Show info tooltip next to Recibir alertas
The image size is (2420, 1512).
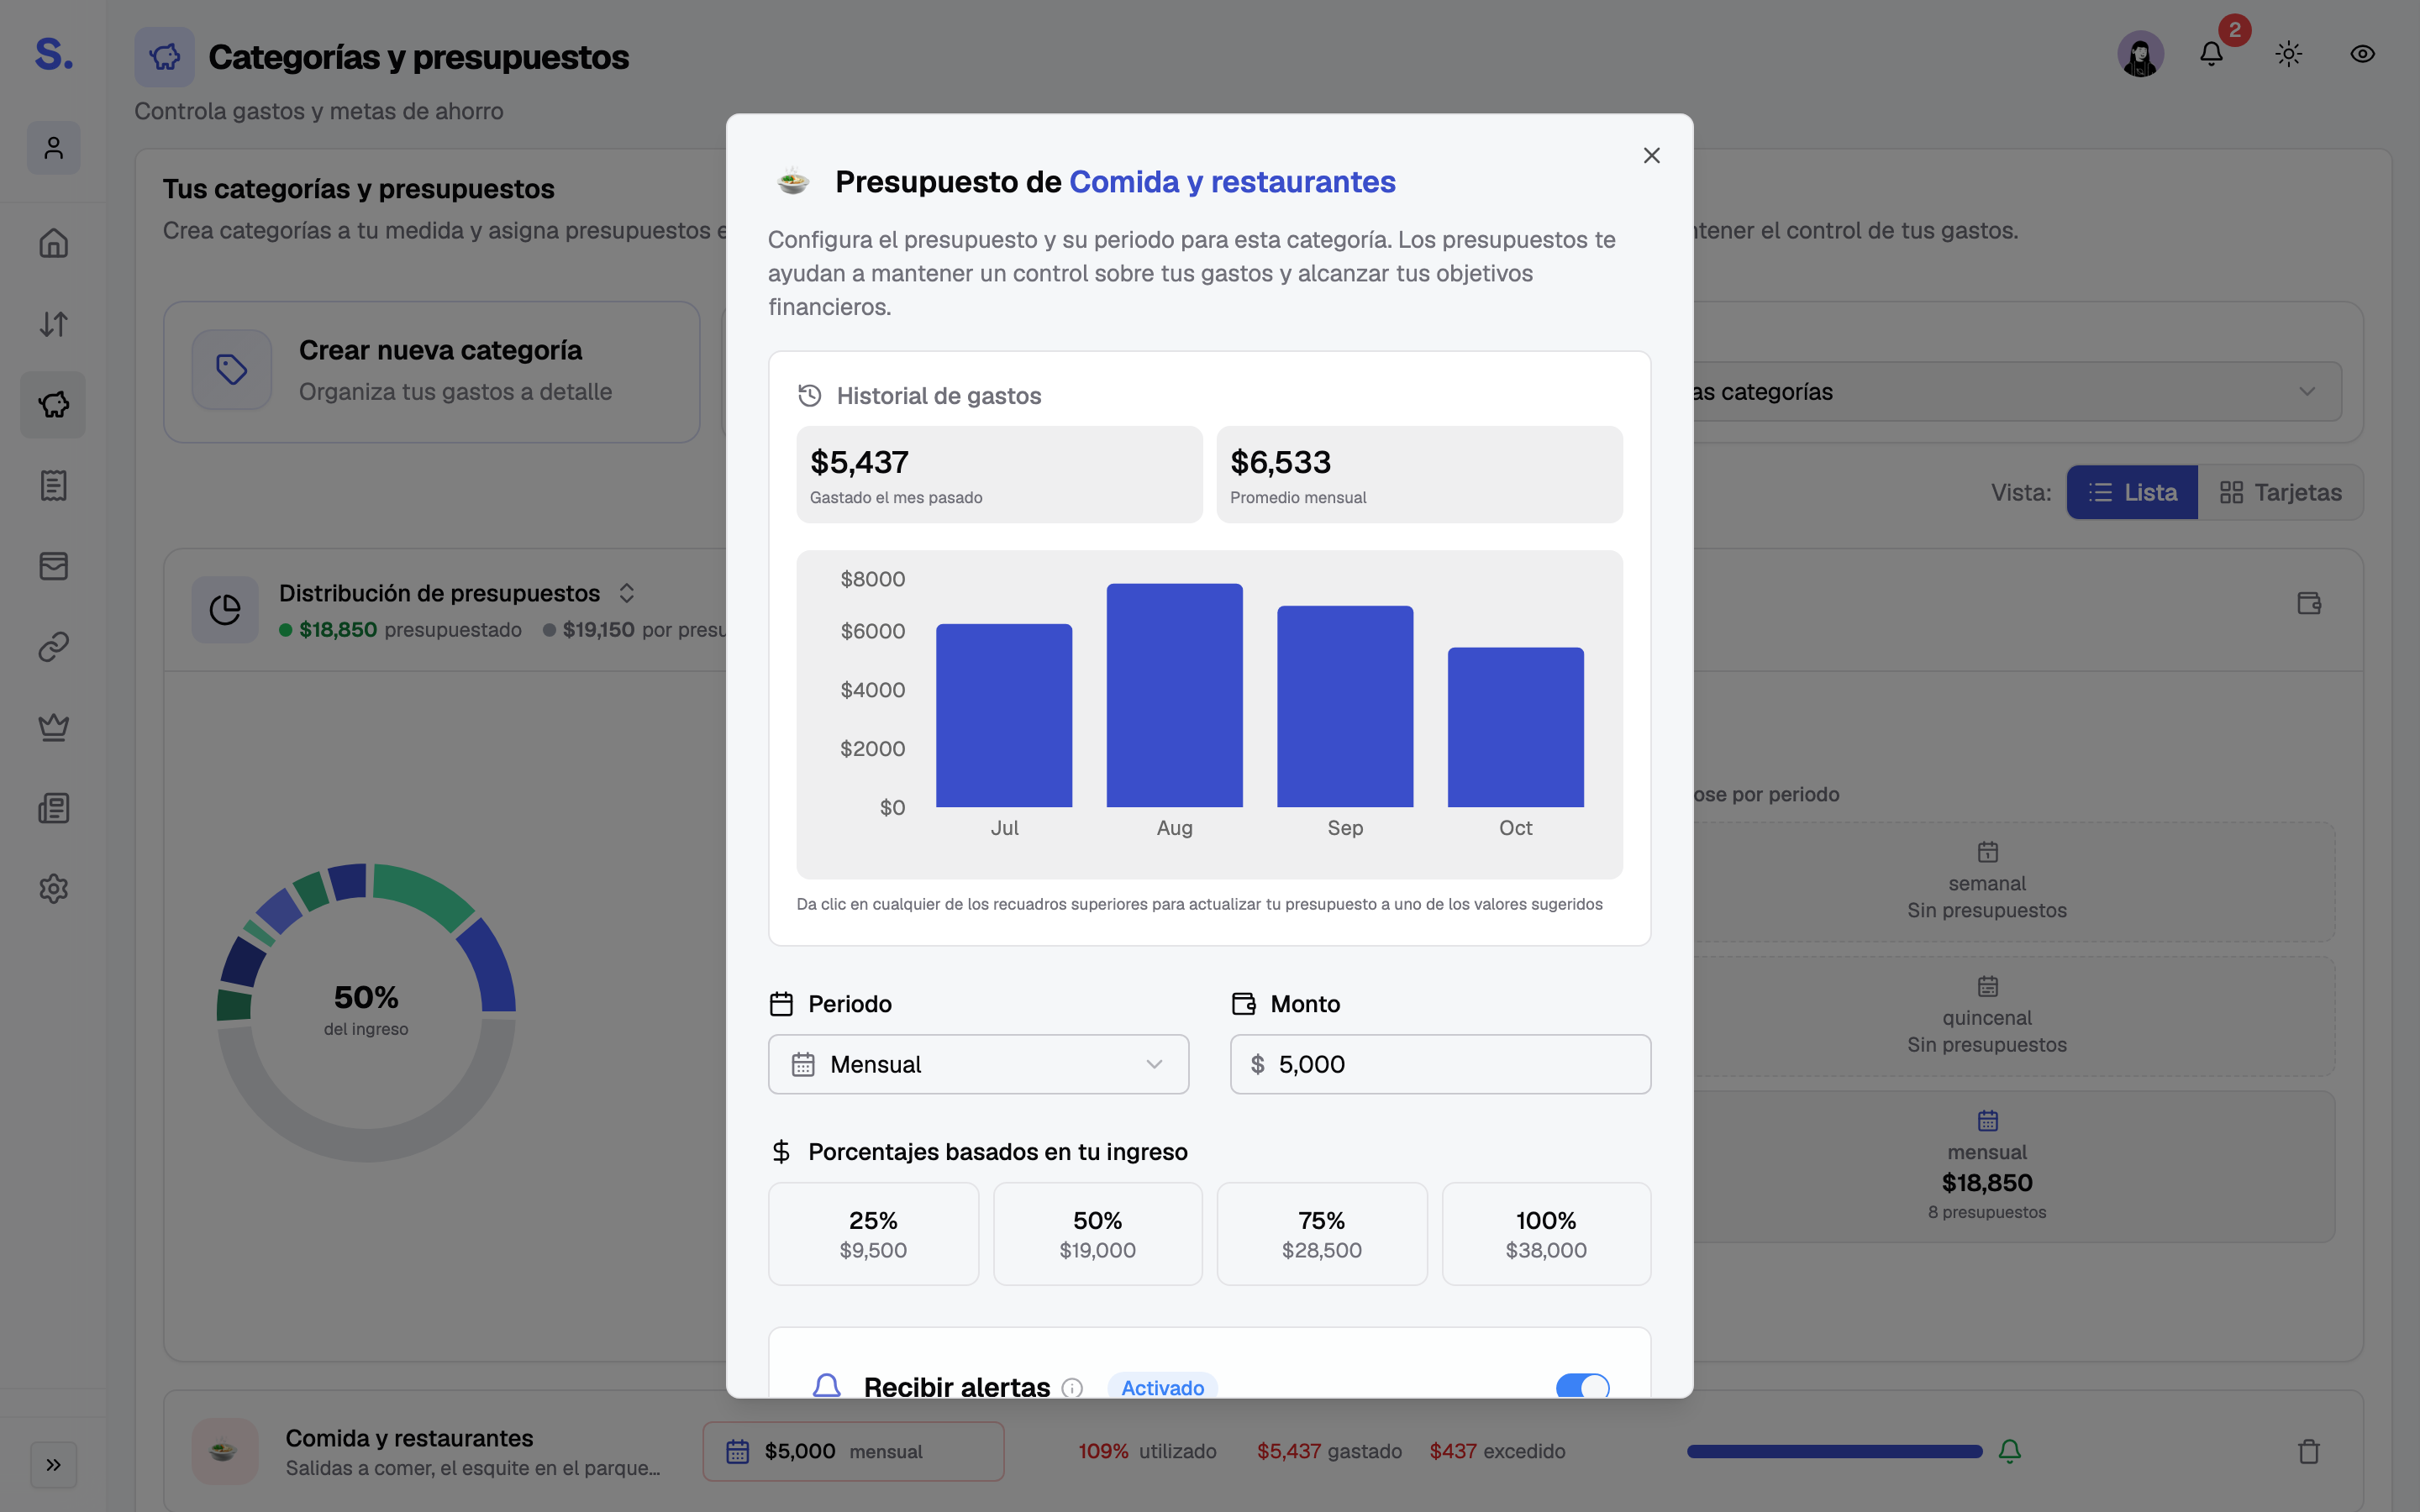coord(1072,1388)
